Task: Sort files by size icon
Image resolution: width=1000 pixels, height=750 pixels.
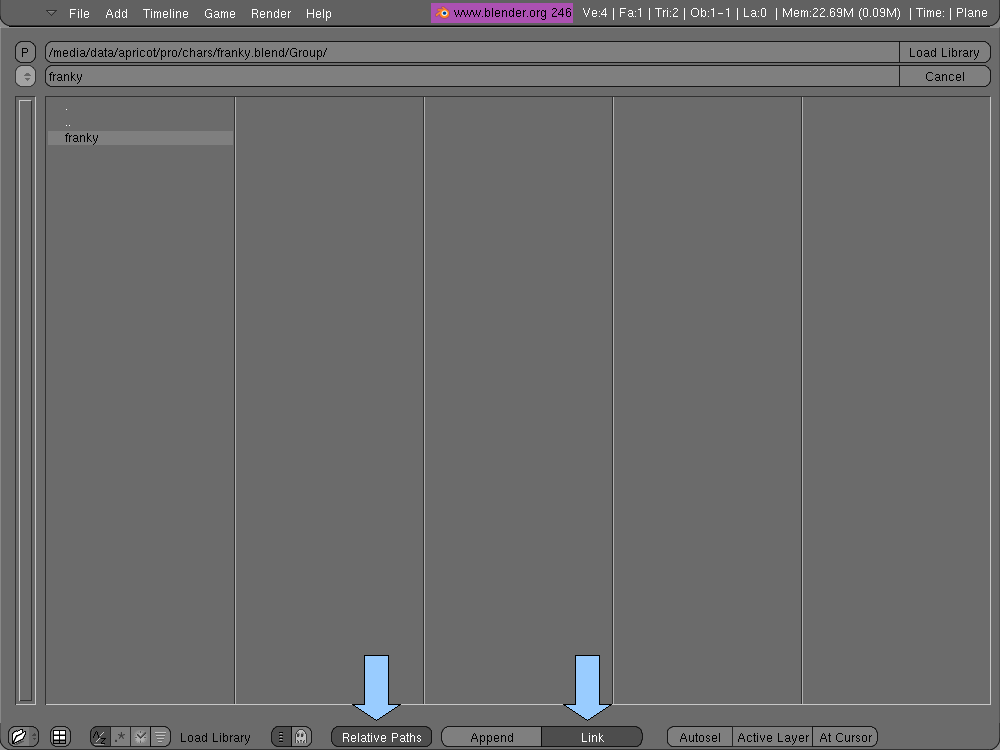Action: 160,737
